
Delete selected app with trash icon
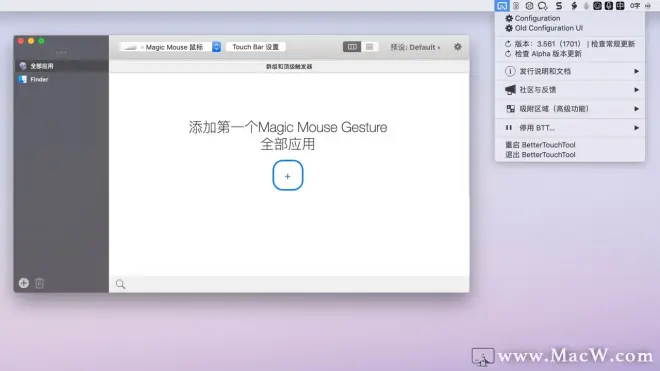(x=40, y=283)
